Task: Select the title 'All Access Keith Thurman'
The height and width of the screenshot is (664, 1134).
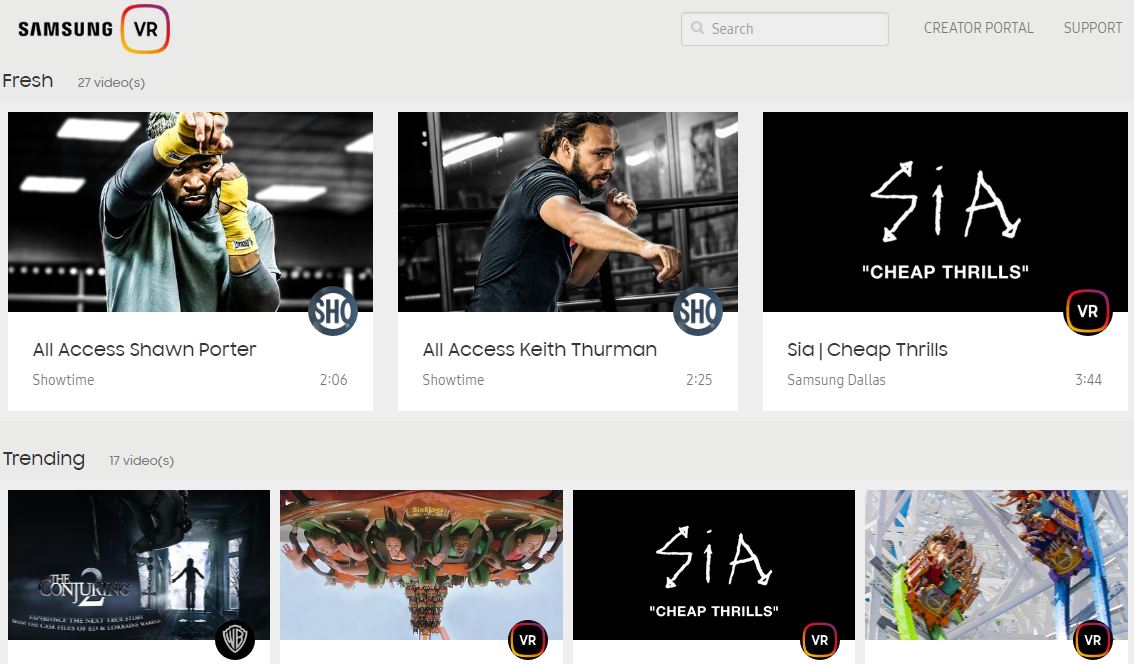Action: pos(540,349)
